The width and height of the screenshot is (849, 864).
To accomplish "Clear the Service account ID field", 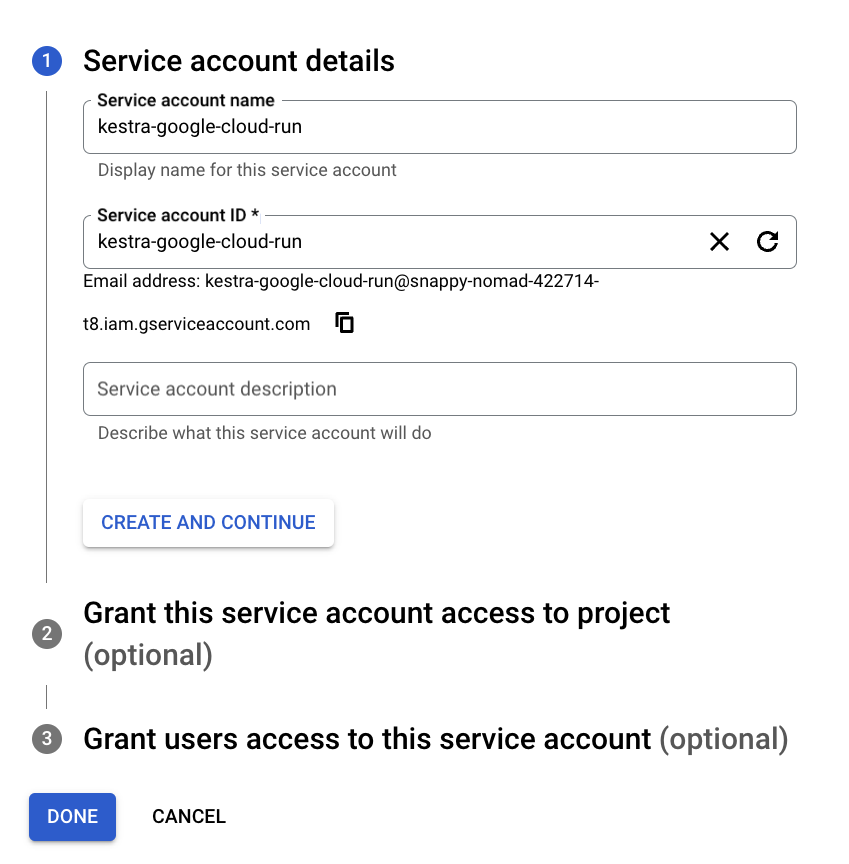I will [719, 242].
